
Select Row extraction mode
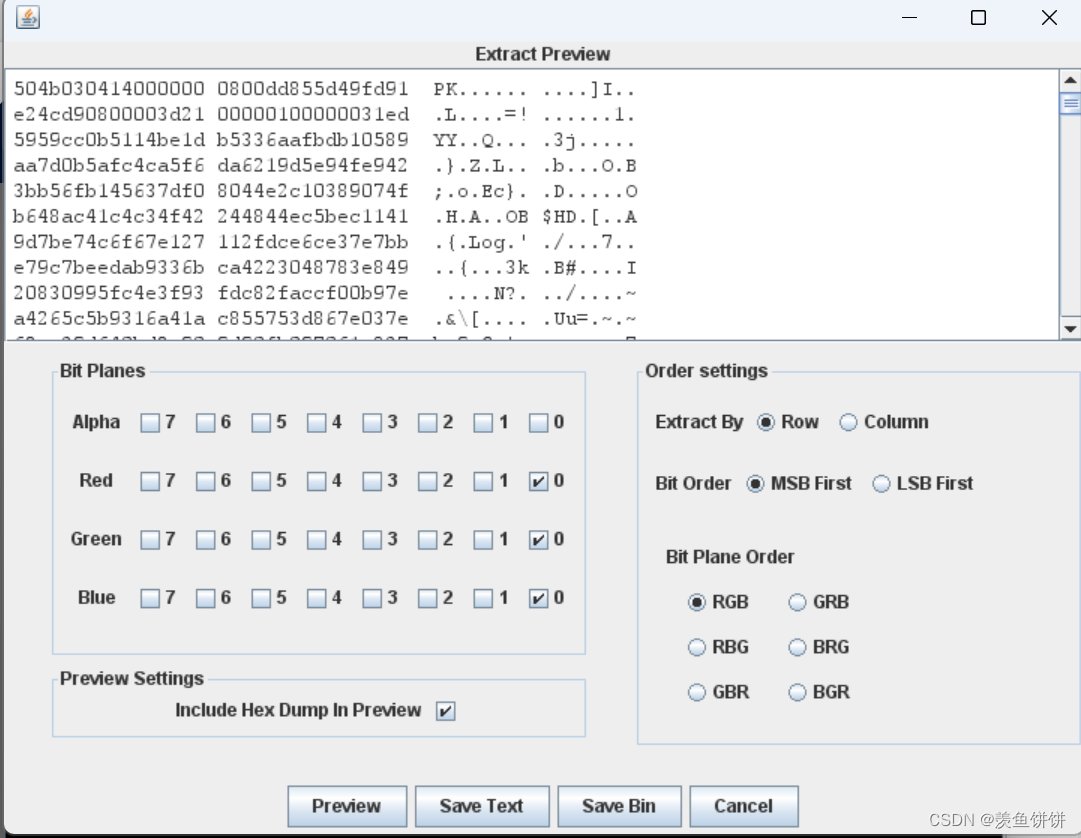(766, 422)
